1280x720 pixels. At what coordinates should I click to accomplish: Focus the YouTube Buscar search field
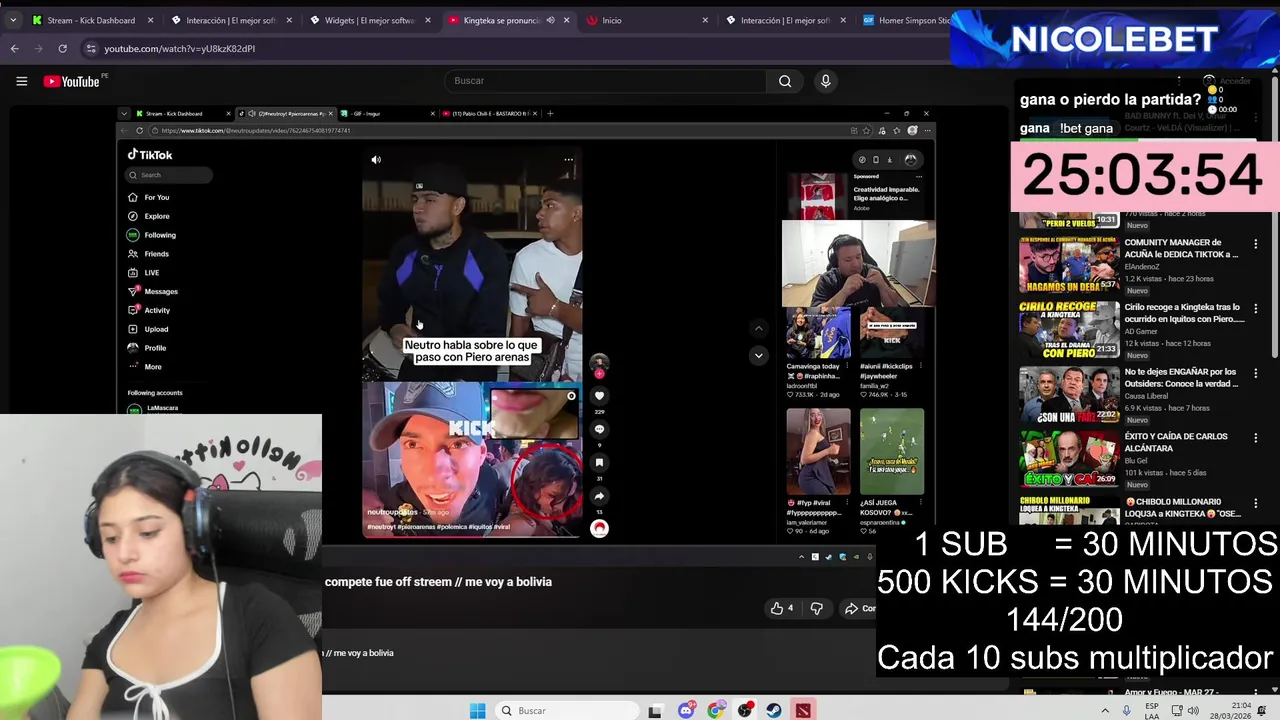605,81
